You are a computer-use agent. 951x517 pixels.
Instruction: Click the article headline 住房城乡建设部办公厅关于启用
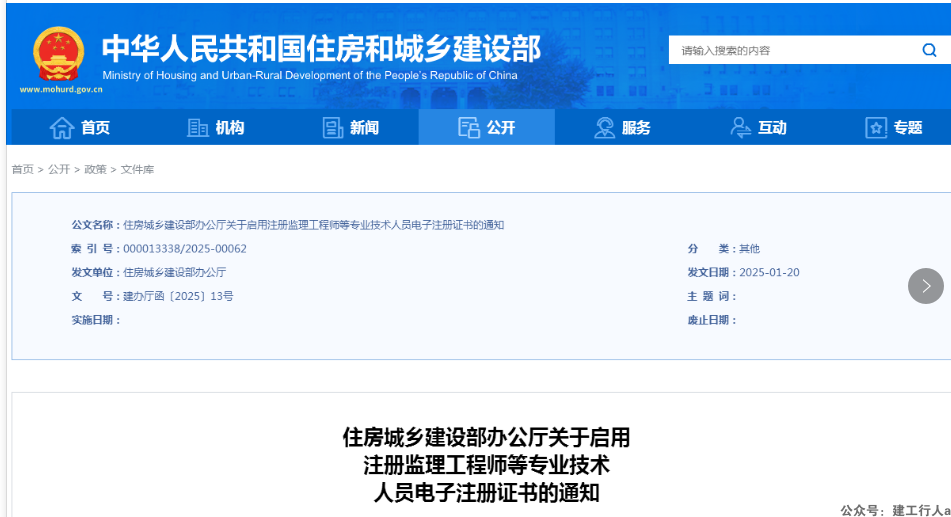486,437
